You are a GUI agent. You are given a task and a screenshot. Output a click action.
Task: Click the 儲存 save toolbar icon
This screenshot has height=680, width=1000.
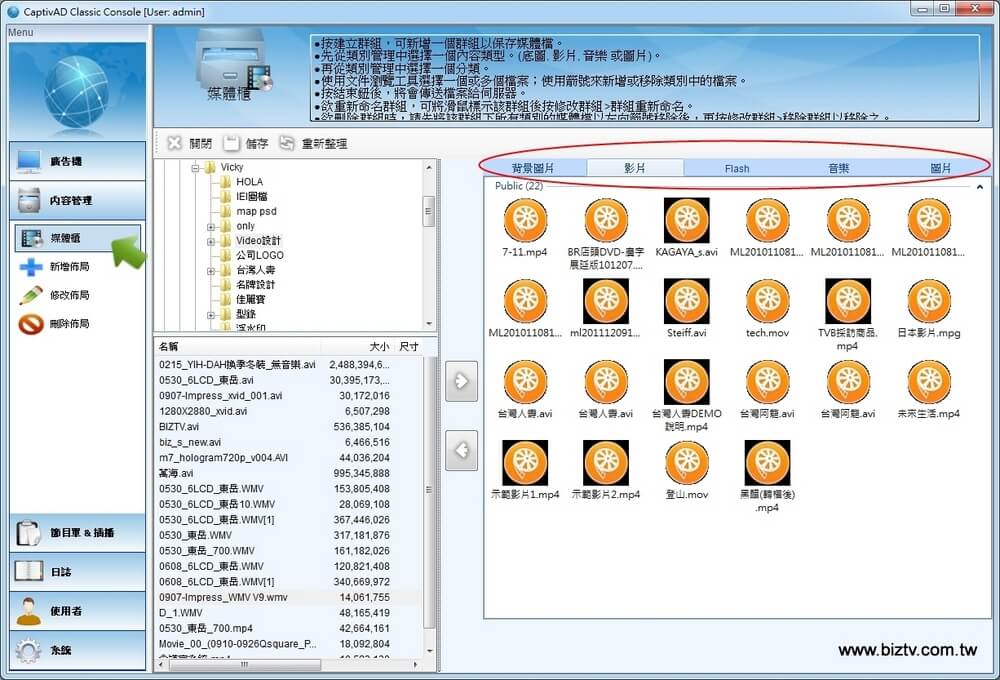point(232,143)
